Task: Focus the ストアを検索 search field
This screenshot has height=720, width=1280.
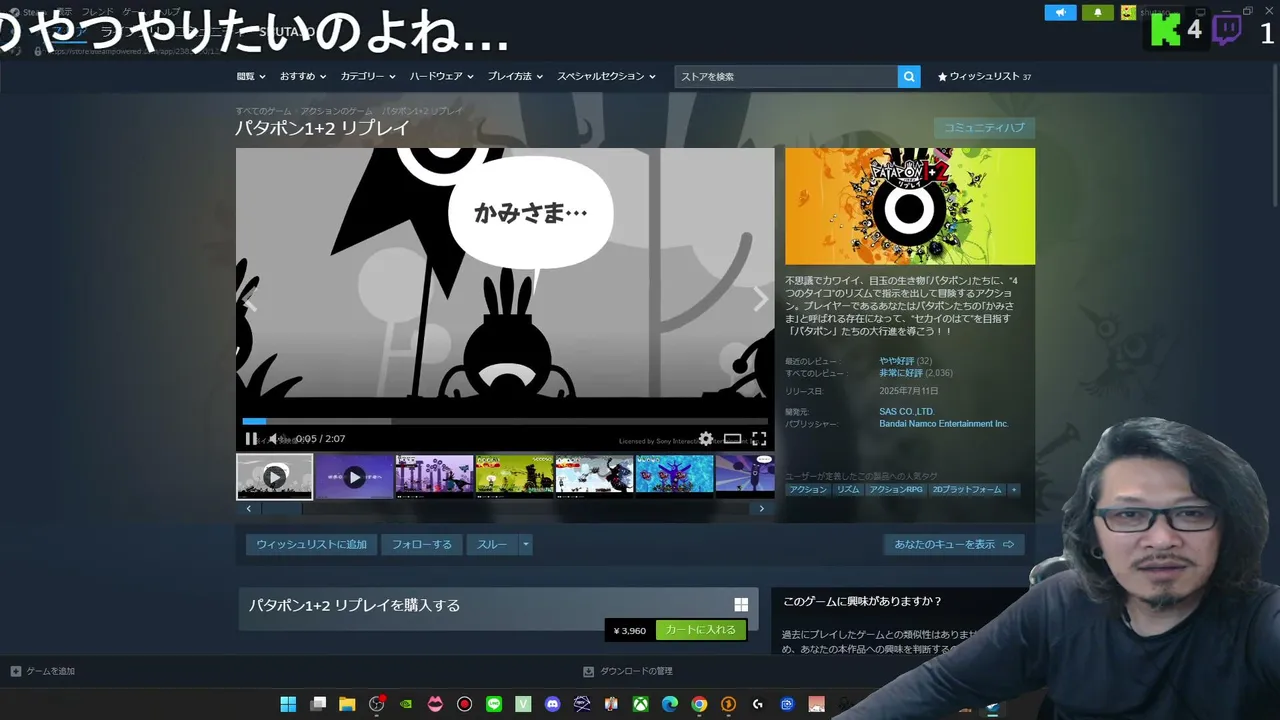Action: (786, 77)
